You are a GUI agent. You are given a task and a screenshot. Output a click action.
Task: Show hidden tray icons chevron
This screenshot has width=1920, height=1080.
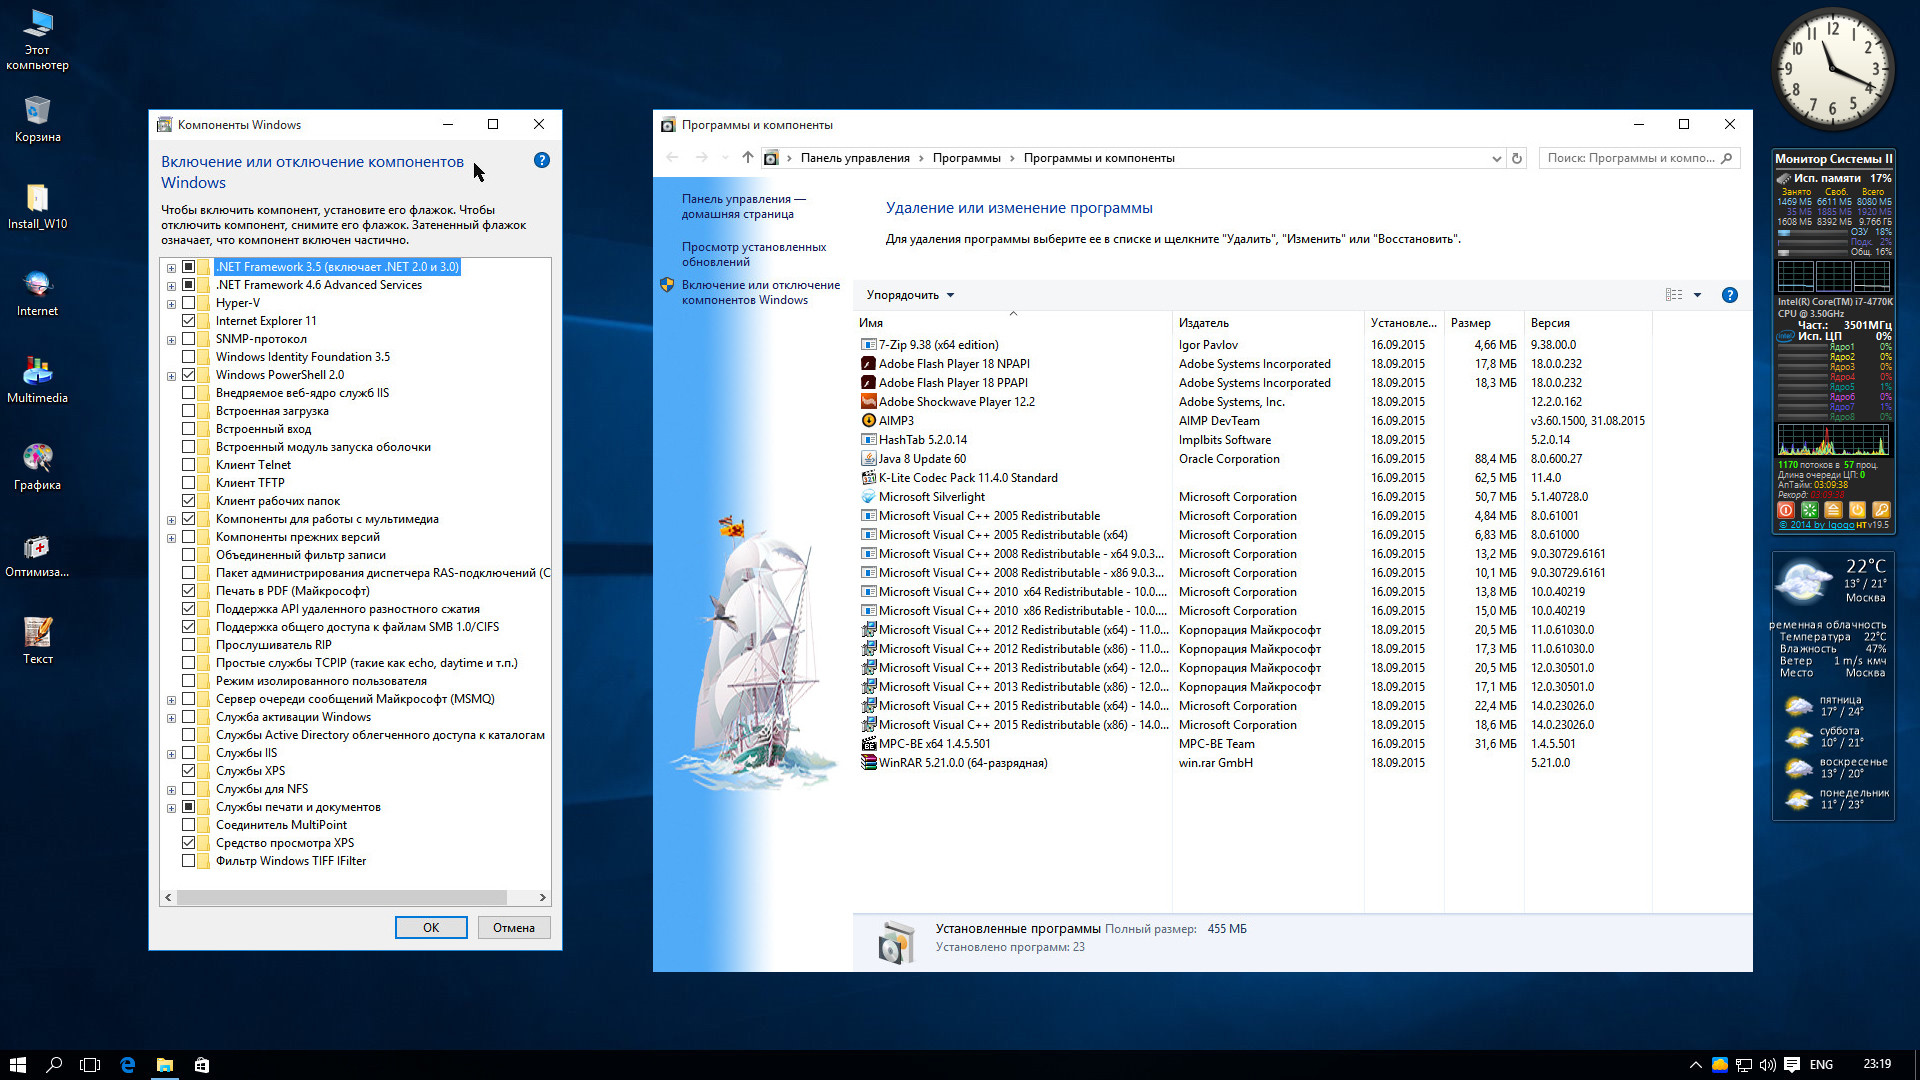point(1696,1065)
